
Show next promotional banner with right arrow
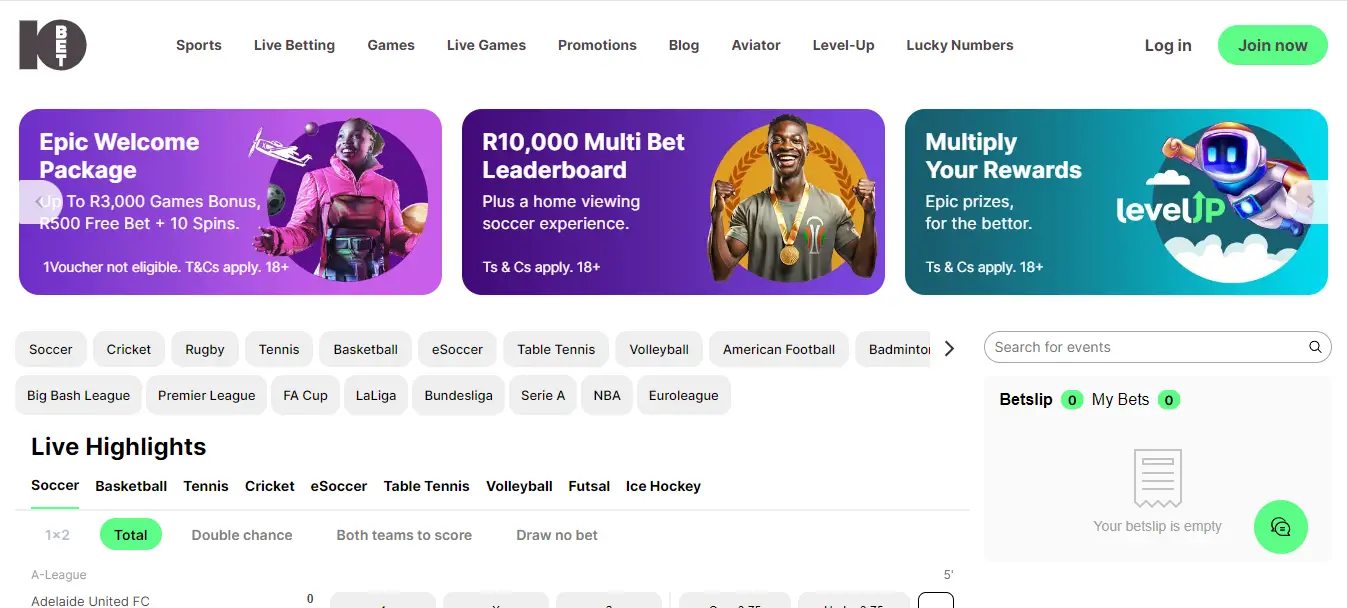(x=1310, y=202)
